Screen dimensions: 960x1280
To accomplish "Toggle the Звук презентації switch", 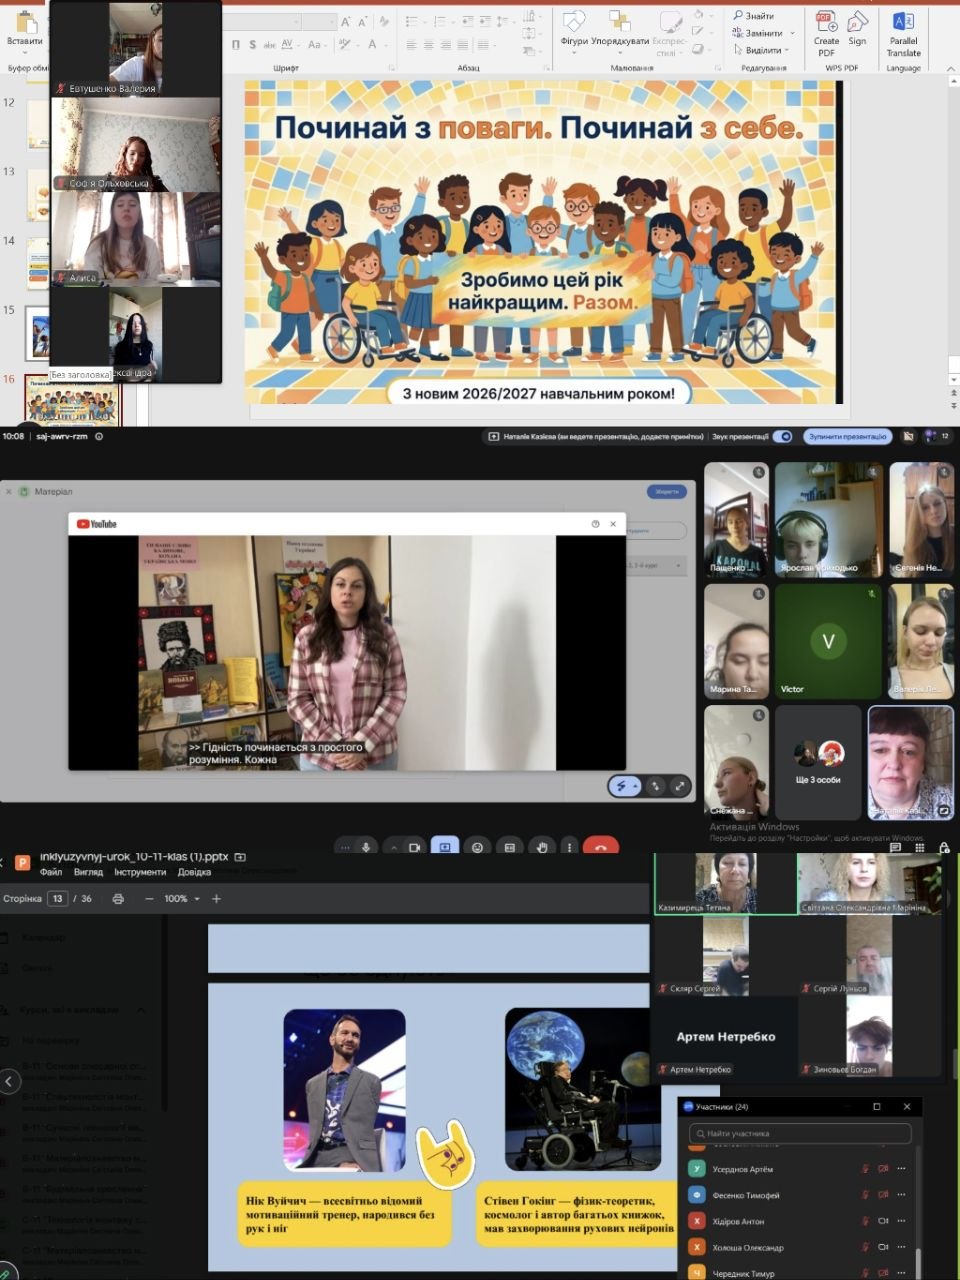I will pyautogui.click(x=783, y=436).
